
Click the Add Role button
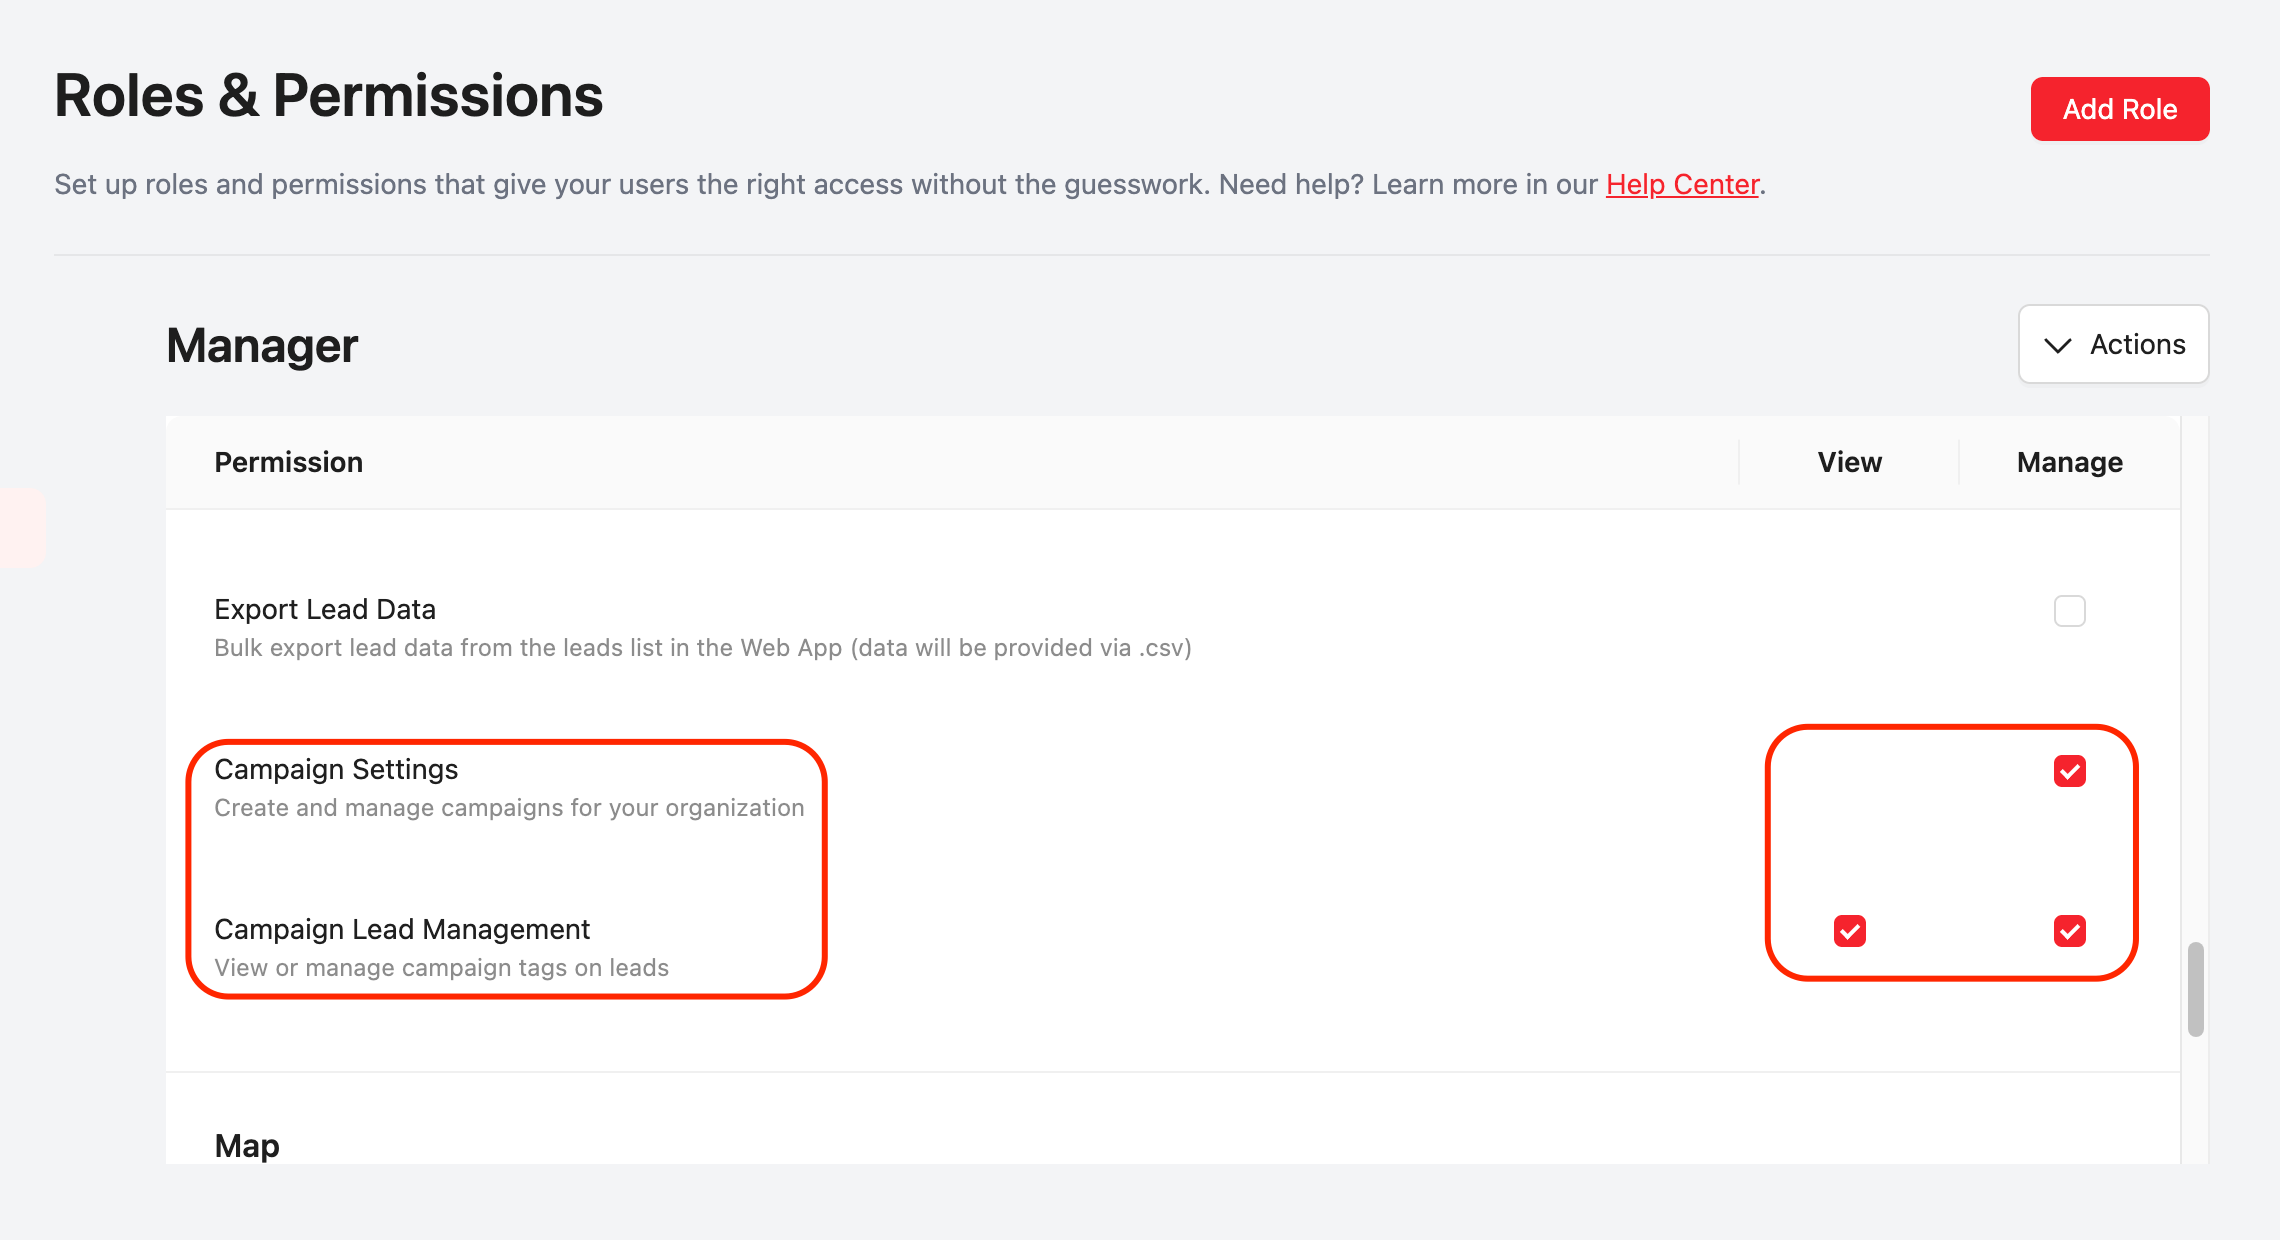coord(2119,109)
